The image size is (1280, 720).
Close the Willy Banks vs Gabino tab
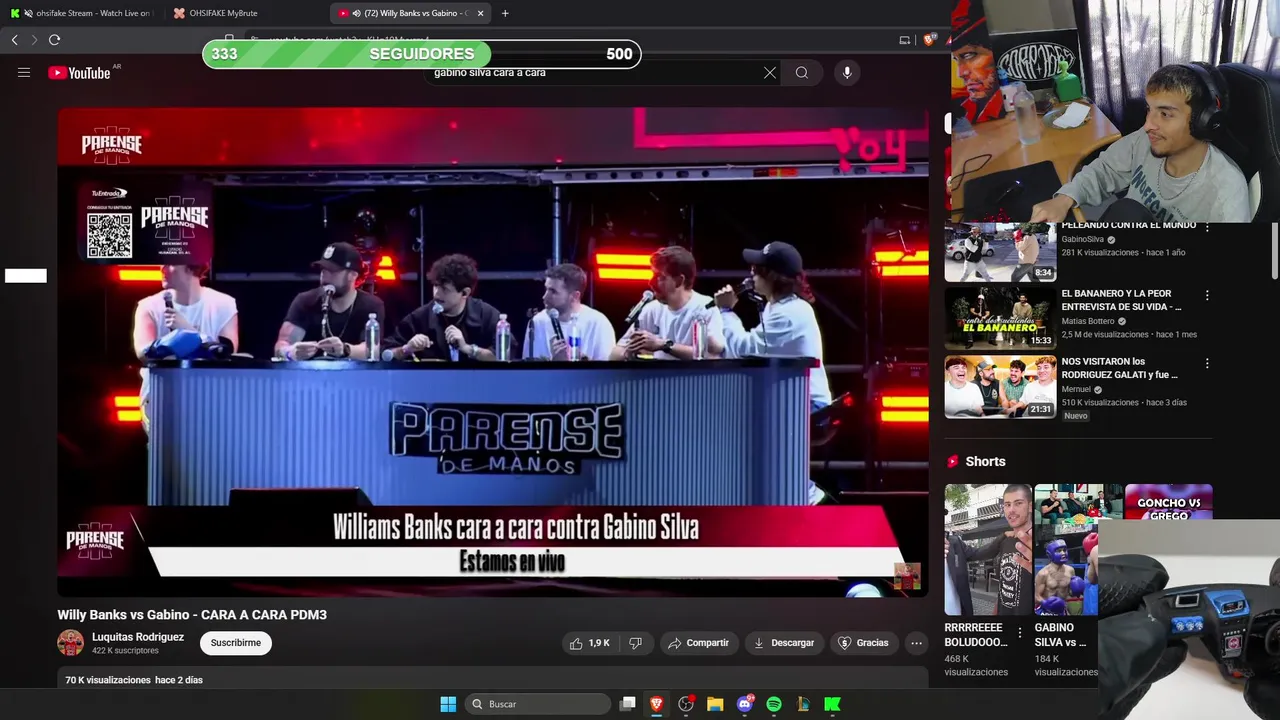(481, 13)
